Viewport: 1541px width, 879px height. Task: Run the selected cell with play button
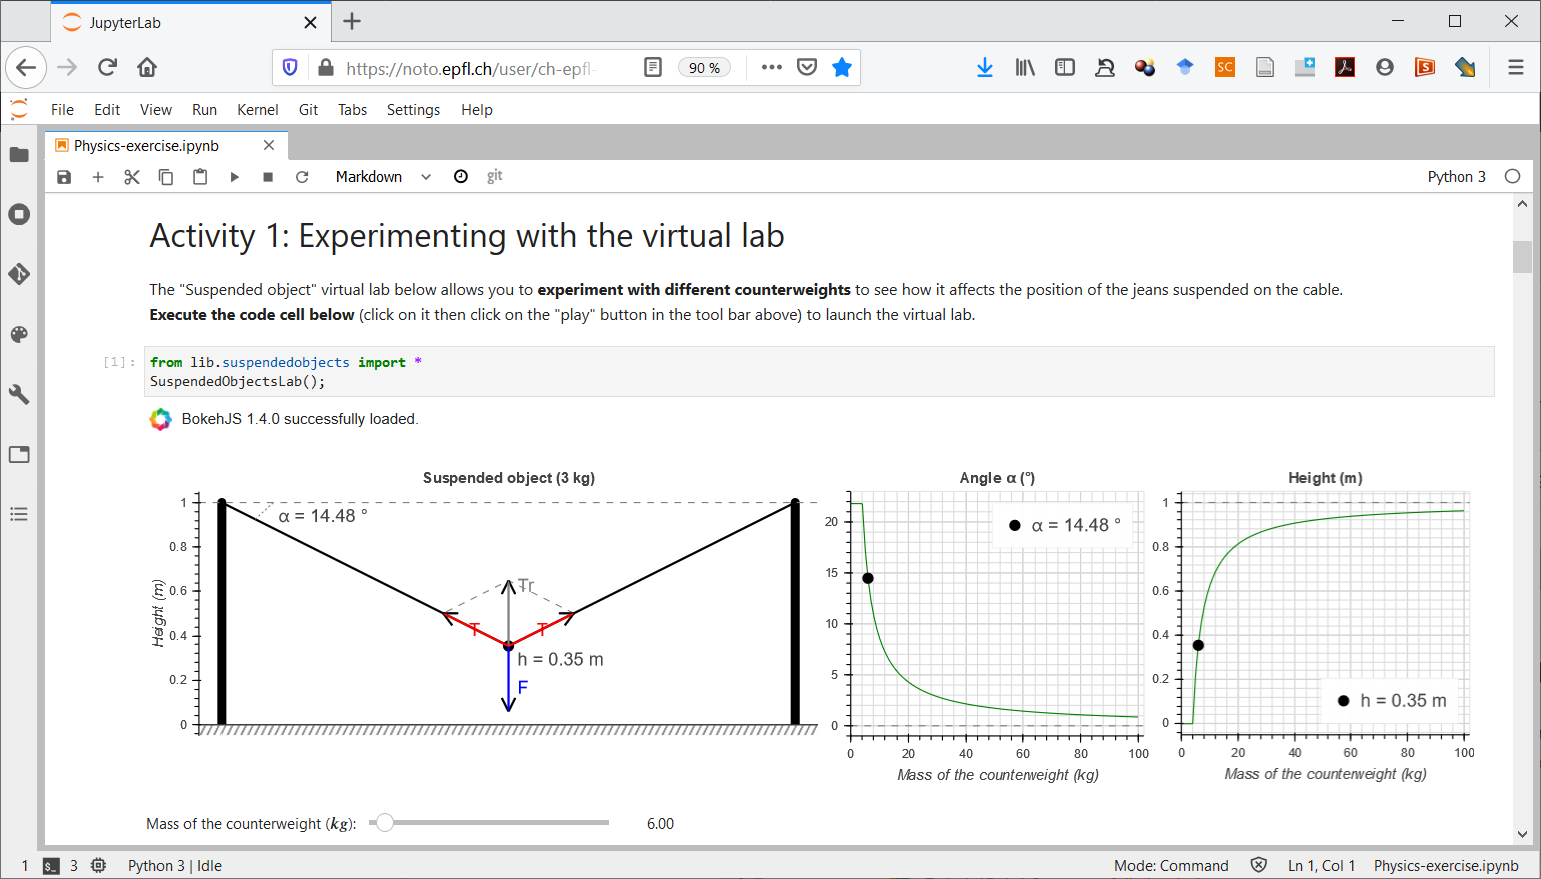coord(234,177)
